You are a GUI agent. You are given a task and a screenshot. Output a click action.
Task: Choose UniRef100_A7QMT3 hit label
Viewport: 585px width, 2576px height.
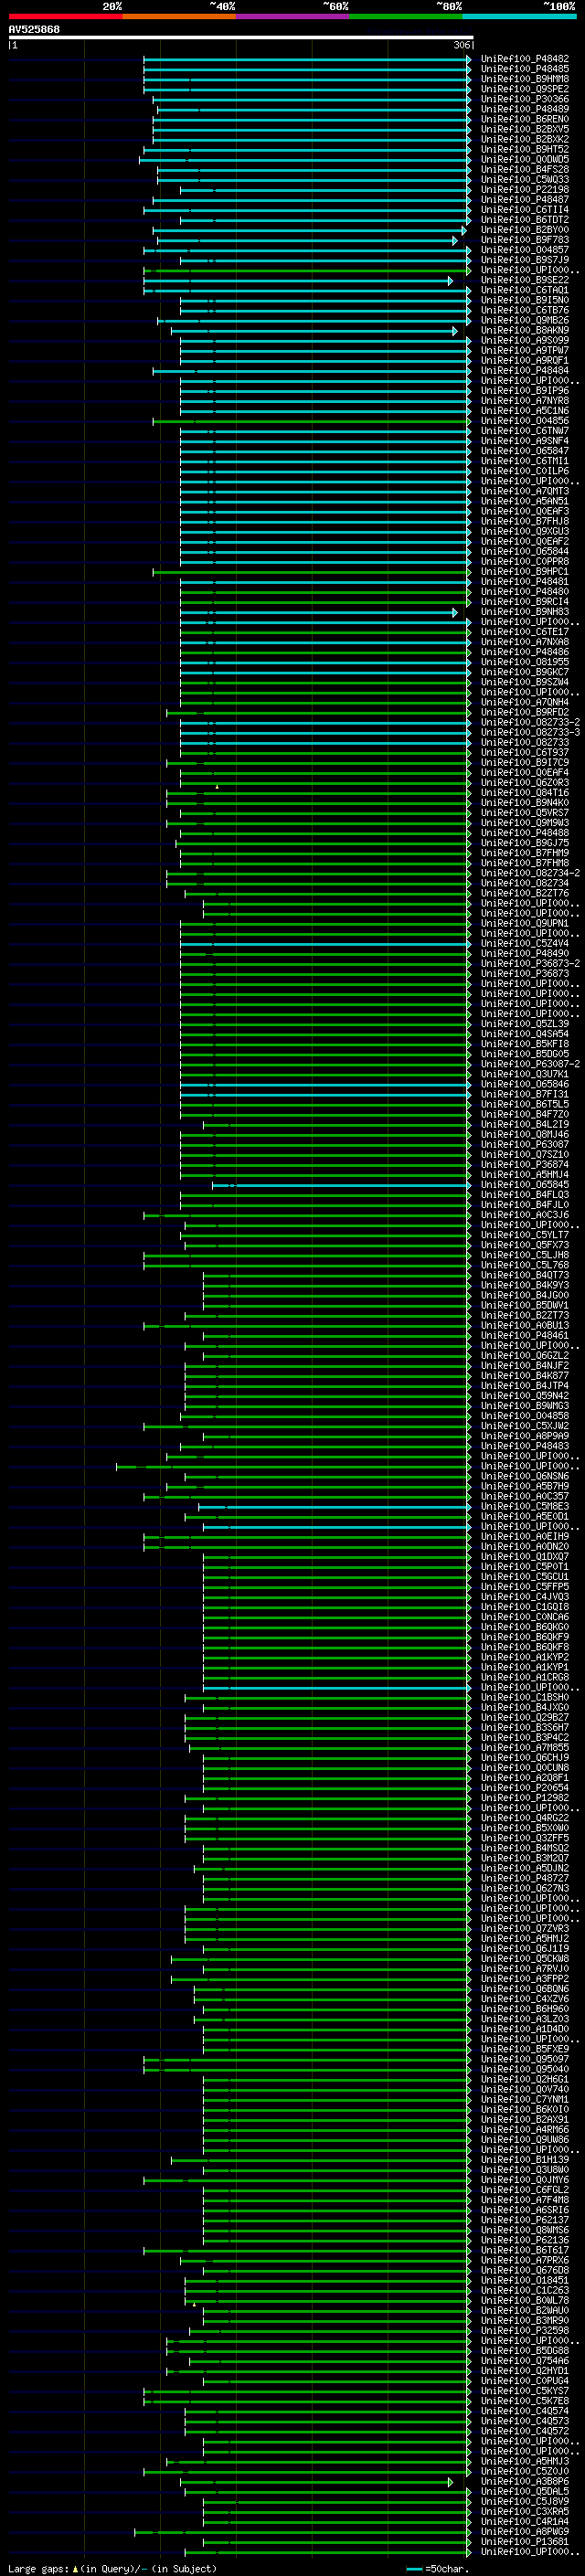pos(524,491)
